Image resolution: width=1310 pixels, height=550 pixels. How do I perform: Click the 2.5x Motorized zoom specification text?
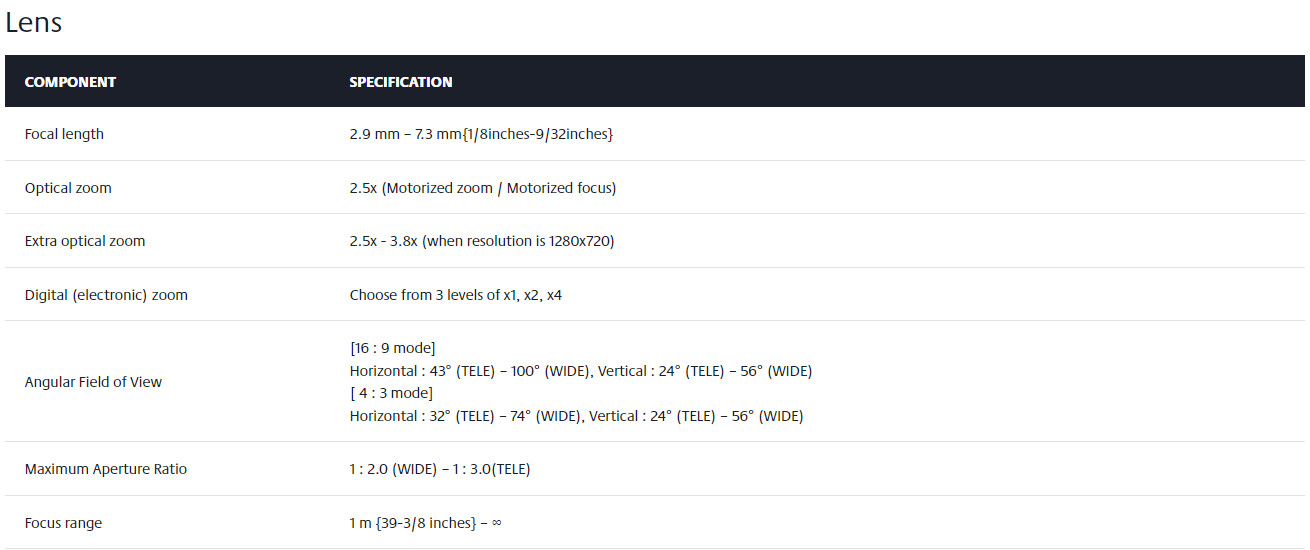tap(483, 188)
